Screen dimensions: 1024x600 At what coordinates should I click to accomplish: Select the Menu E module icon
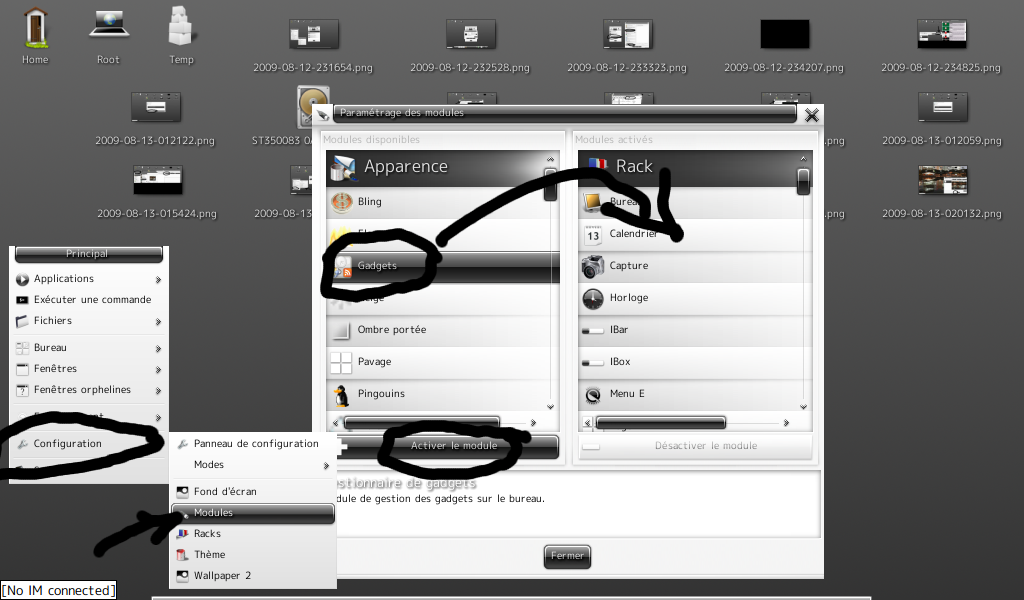593,394
